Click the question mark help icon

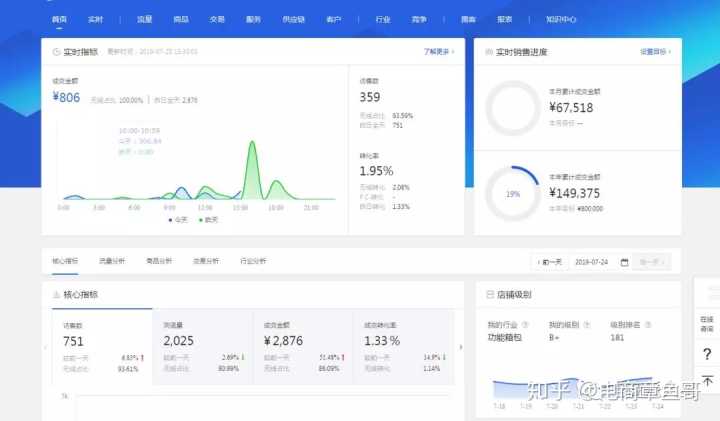point(707,354)
